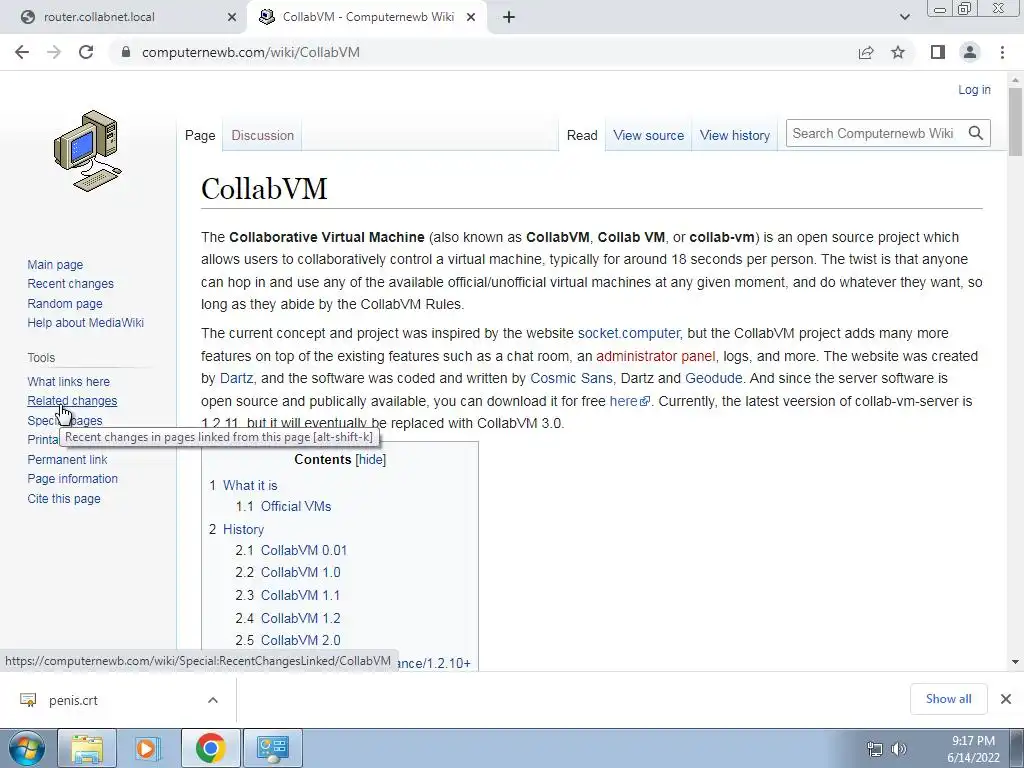Close the router.collabnet.local tab
Viewport: 1024px width, 768px height.
232,17
